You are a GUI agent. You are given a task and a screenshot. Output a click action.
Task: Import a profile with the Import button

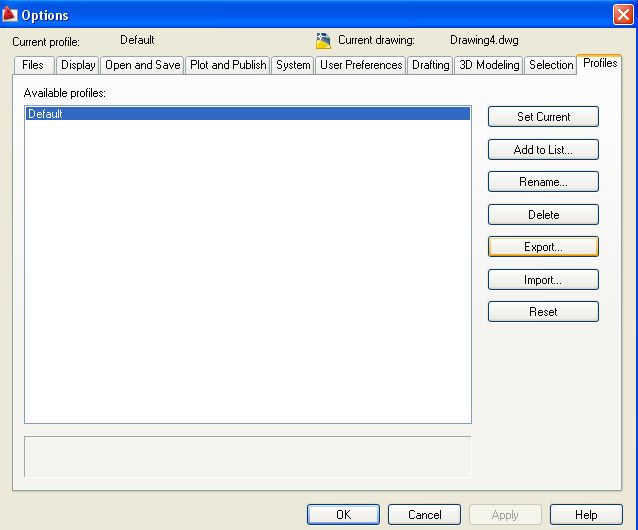point(543,280)
